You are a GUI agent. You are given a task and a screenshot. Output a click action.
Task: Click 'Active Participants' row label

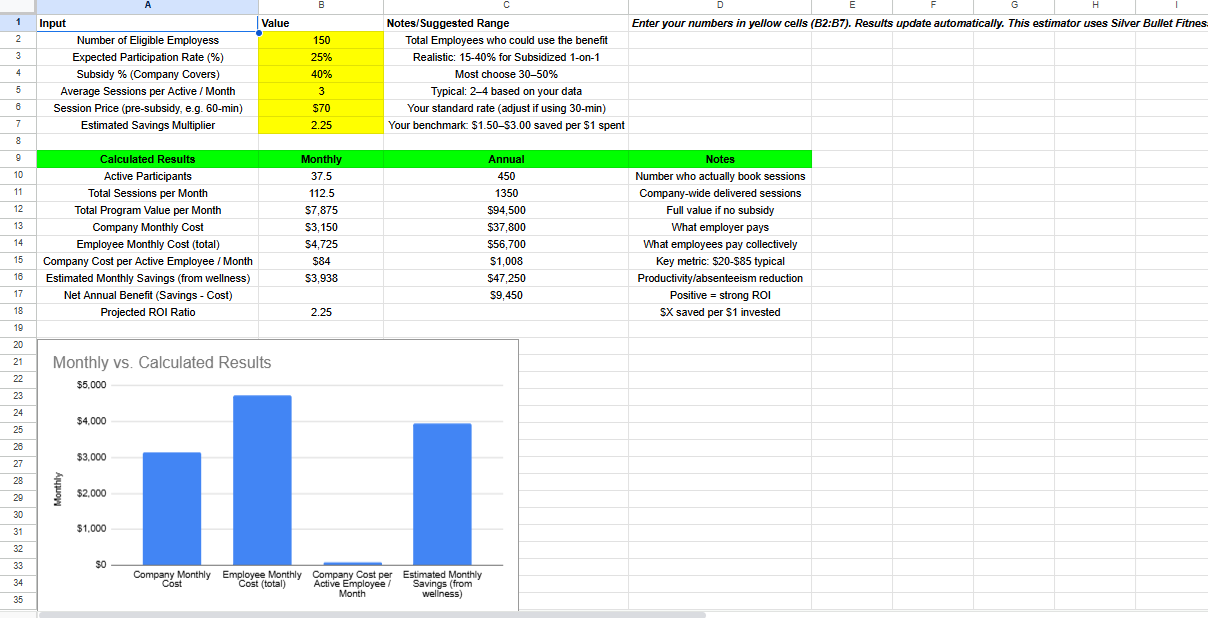click(x=148, y=176)
